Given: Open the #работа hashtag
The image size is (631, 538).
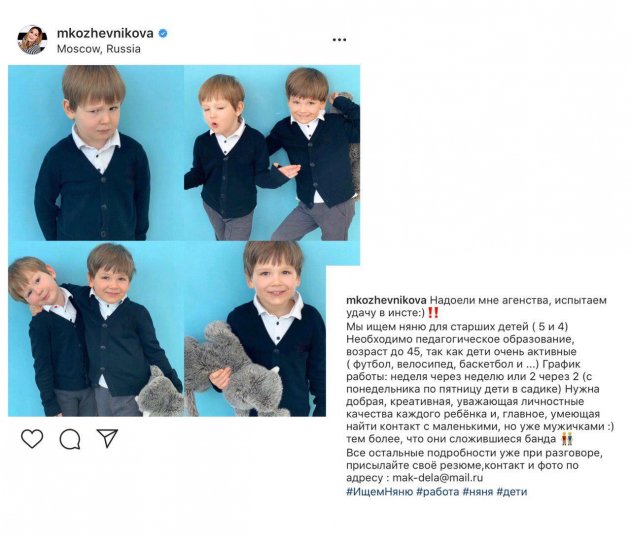Looking at the screenshot, I should click(x=437, y=492).
